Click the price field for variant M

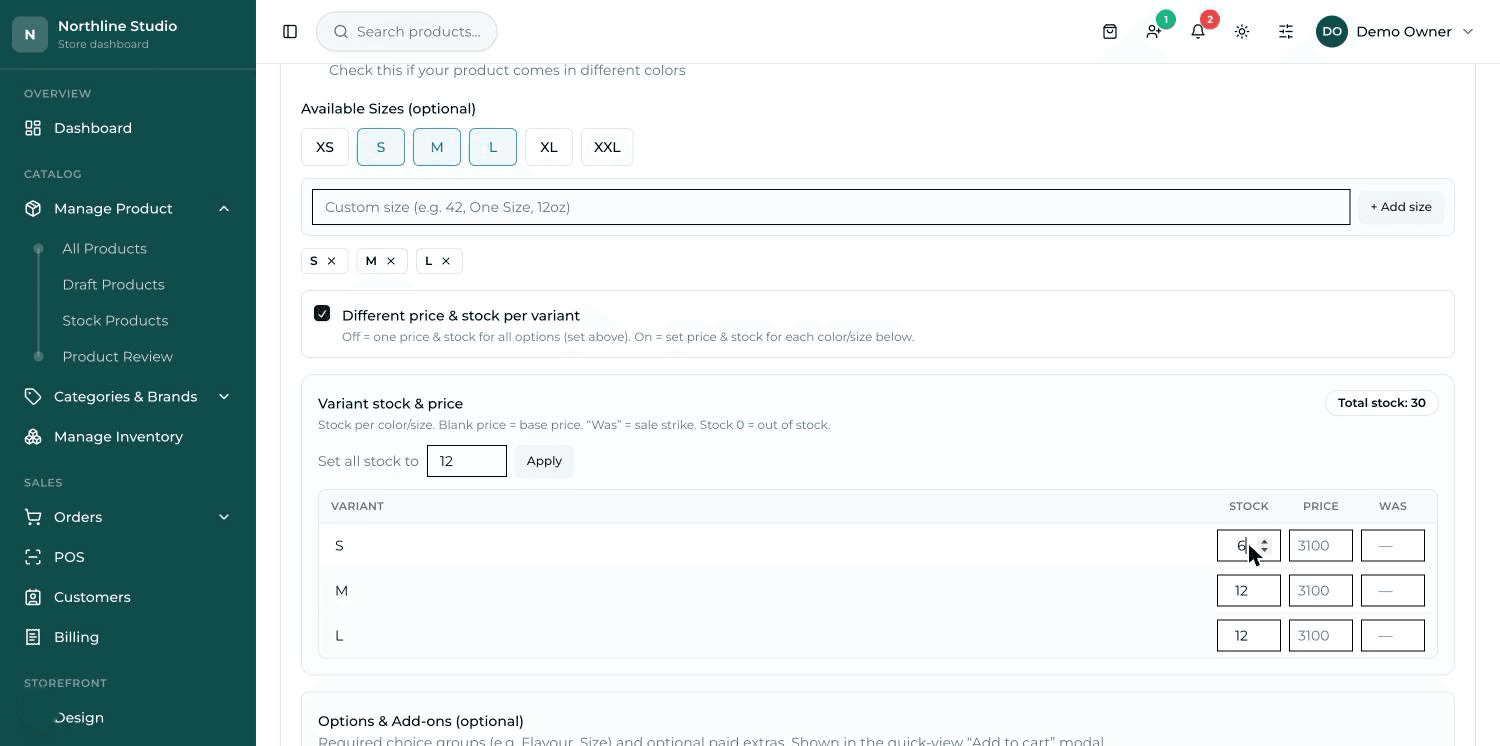tap(1321, 590)
